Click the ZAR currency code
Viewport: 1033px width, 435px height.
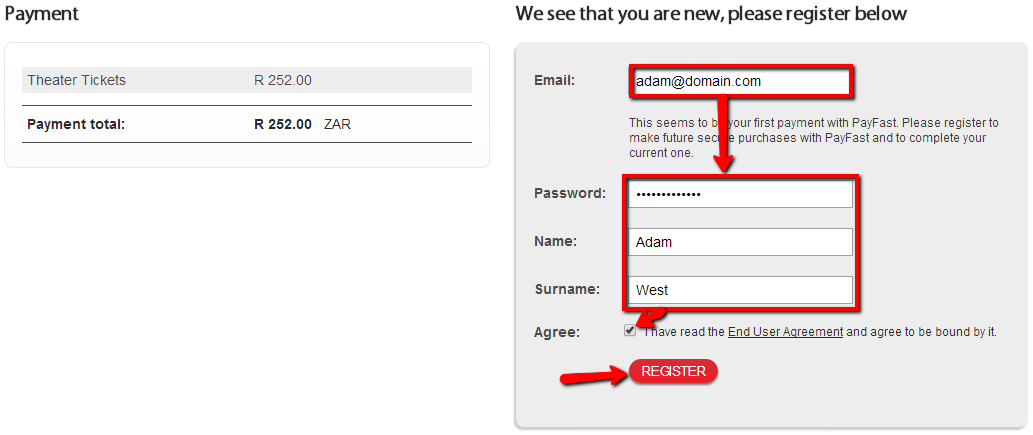337,124
